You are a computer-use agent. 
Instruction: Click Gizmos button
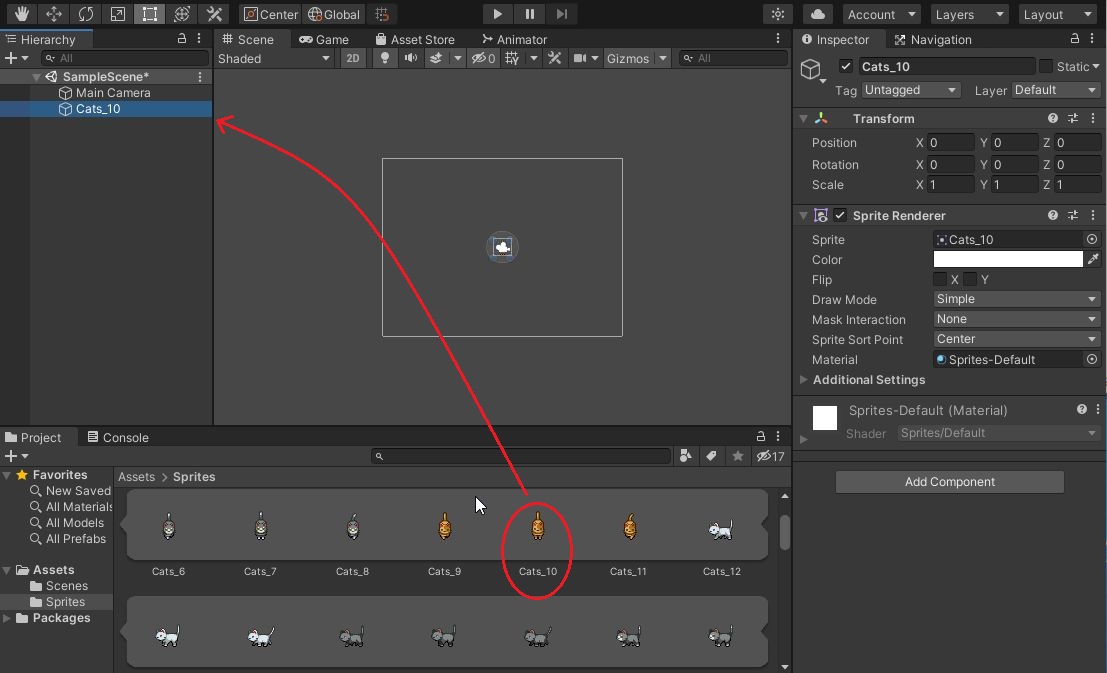628,59
